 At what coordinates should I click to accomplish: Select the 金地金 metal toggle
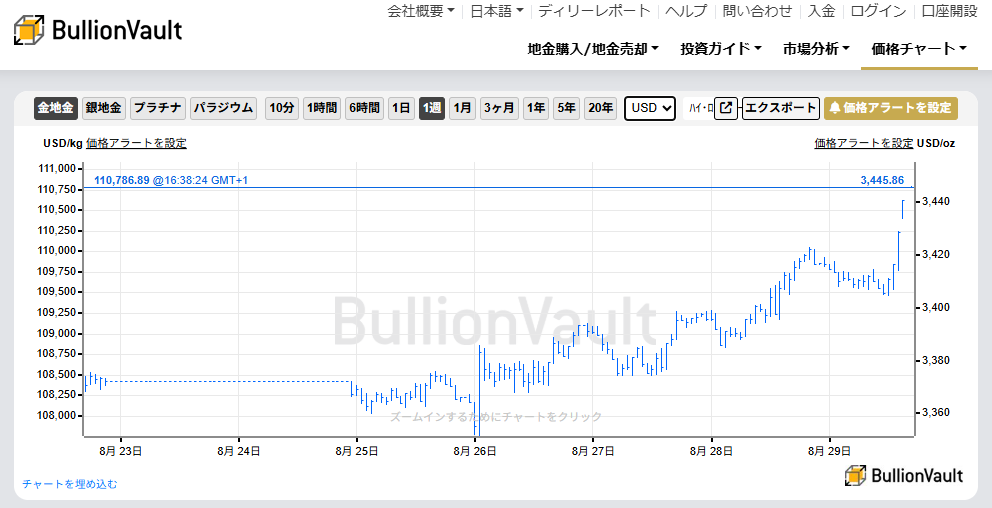pos(56,108)
